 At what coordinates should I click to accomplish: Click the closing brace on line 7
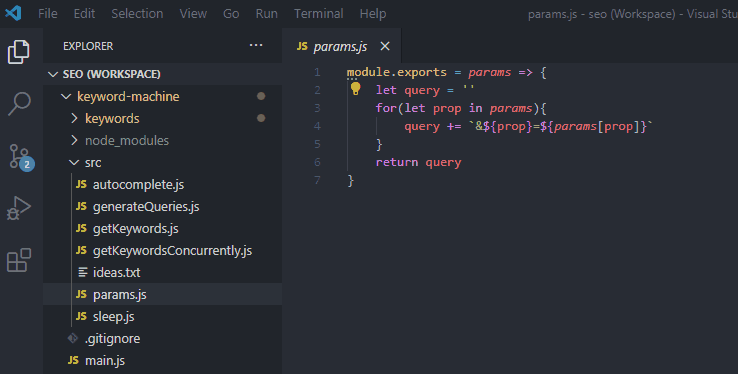(350, 181)
